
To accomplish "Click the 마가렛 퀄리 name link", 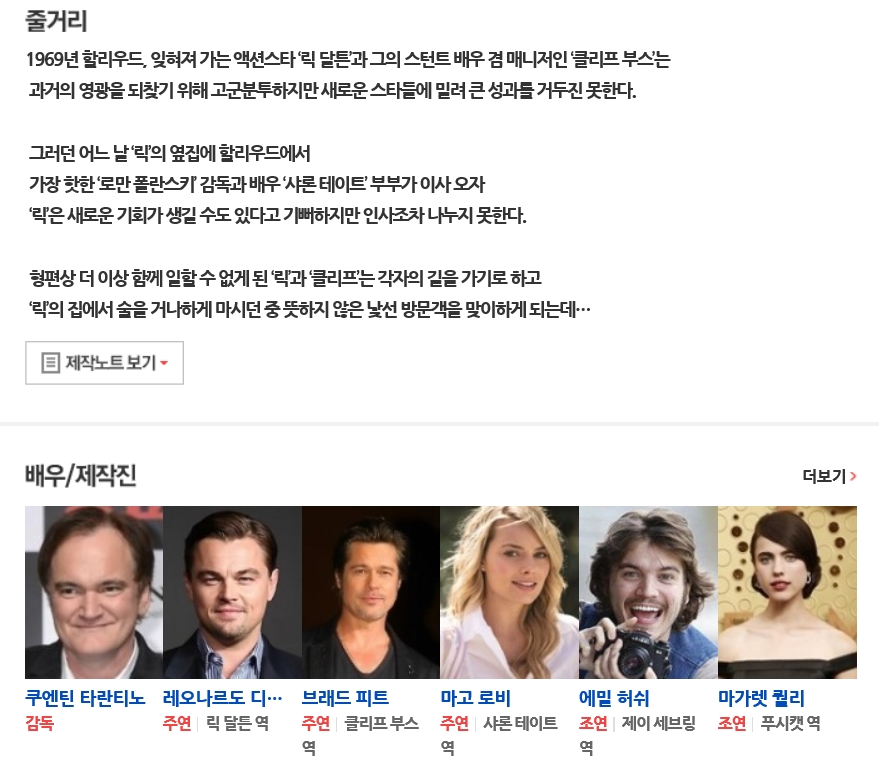I will tap(761, 698).
